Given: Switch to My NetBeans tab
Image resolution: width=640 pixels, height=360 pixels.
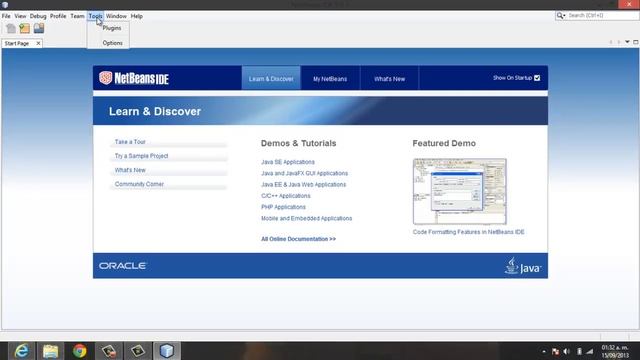Looking at the screenshot, I should (330, 78).
